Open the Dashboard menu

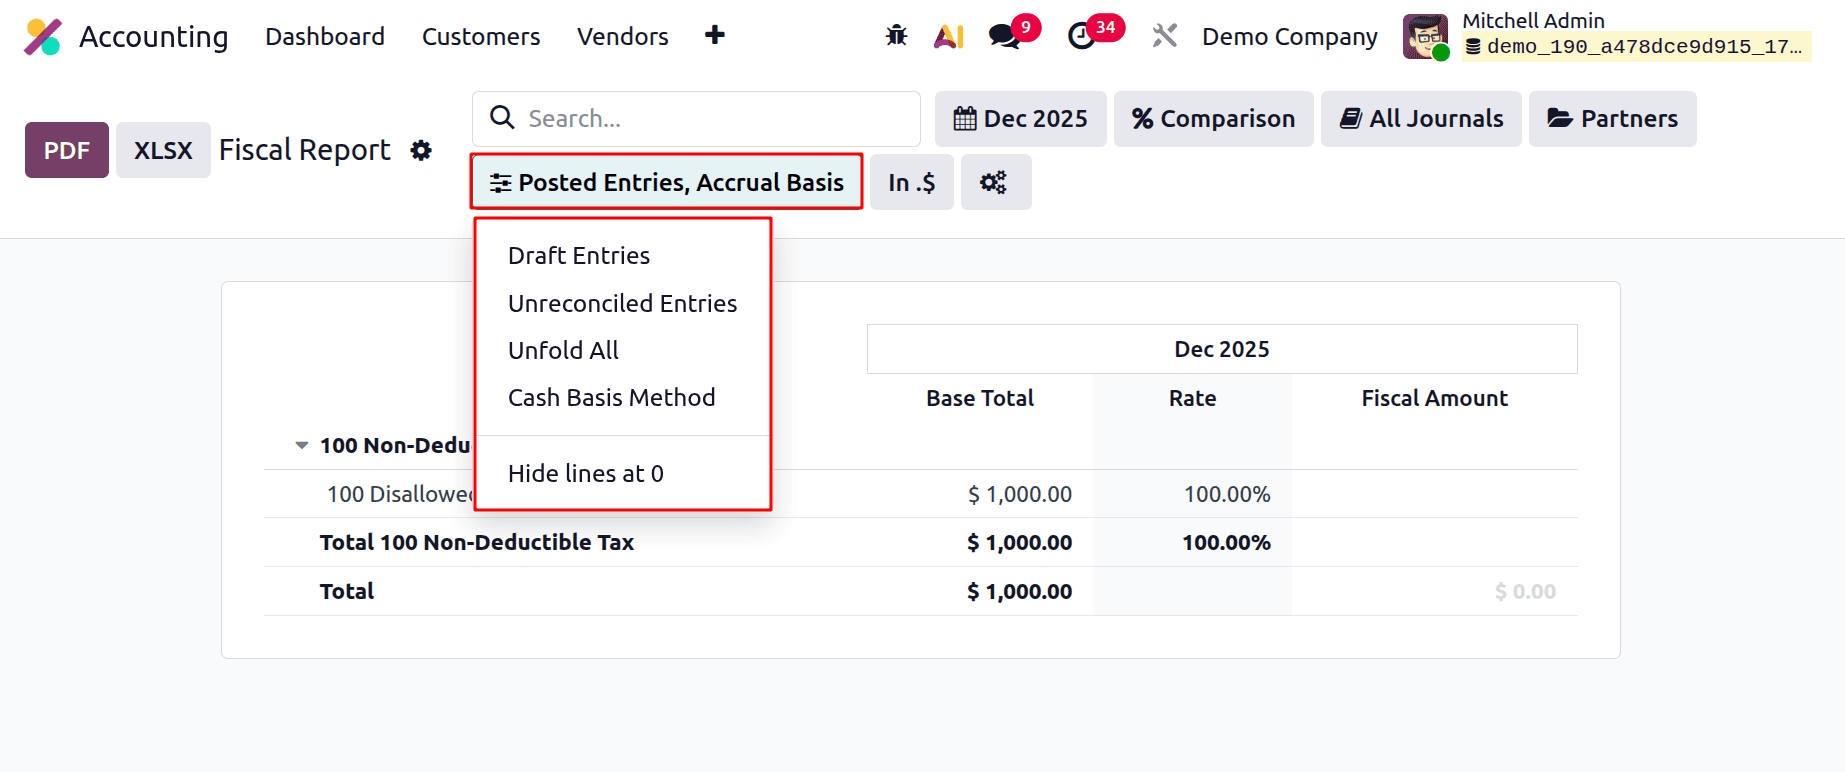[325, 37]
